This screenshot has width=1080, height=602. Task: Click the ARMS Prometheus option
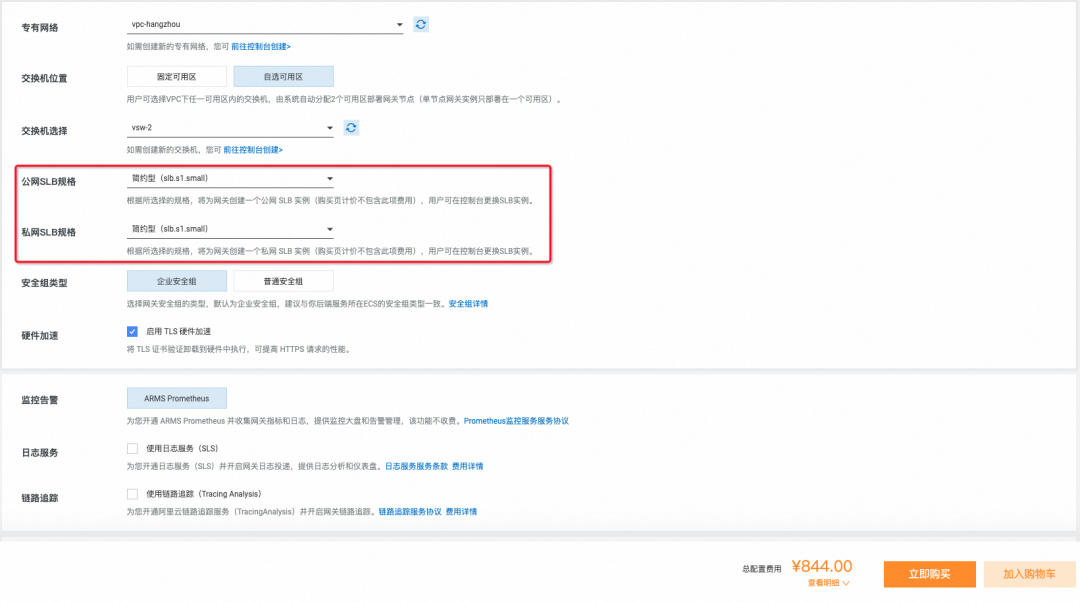[x=177, y=398]
